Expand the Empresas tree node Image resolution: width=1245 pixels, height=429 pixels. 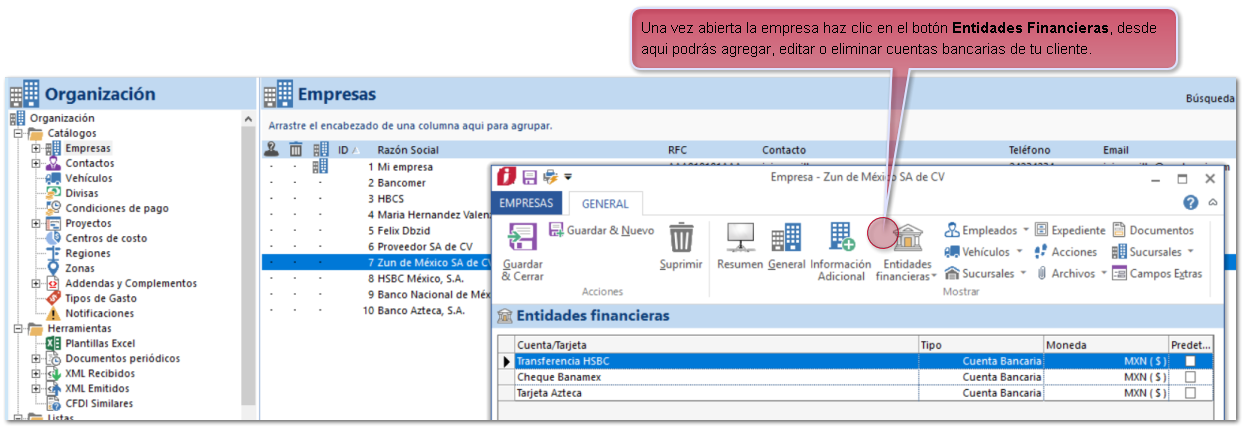tap(36, 148)
